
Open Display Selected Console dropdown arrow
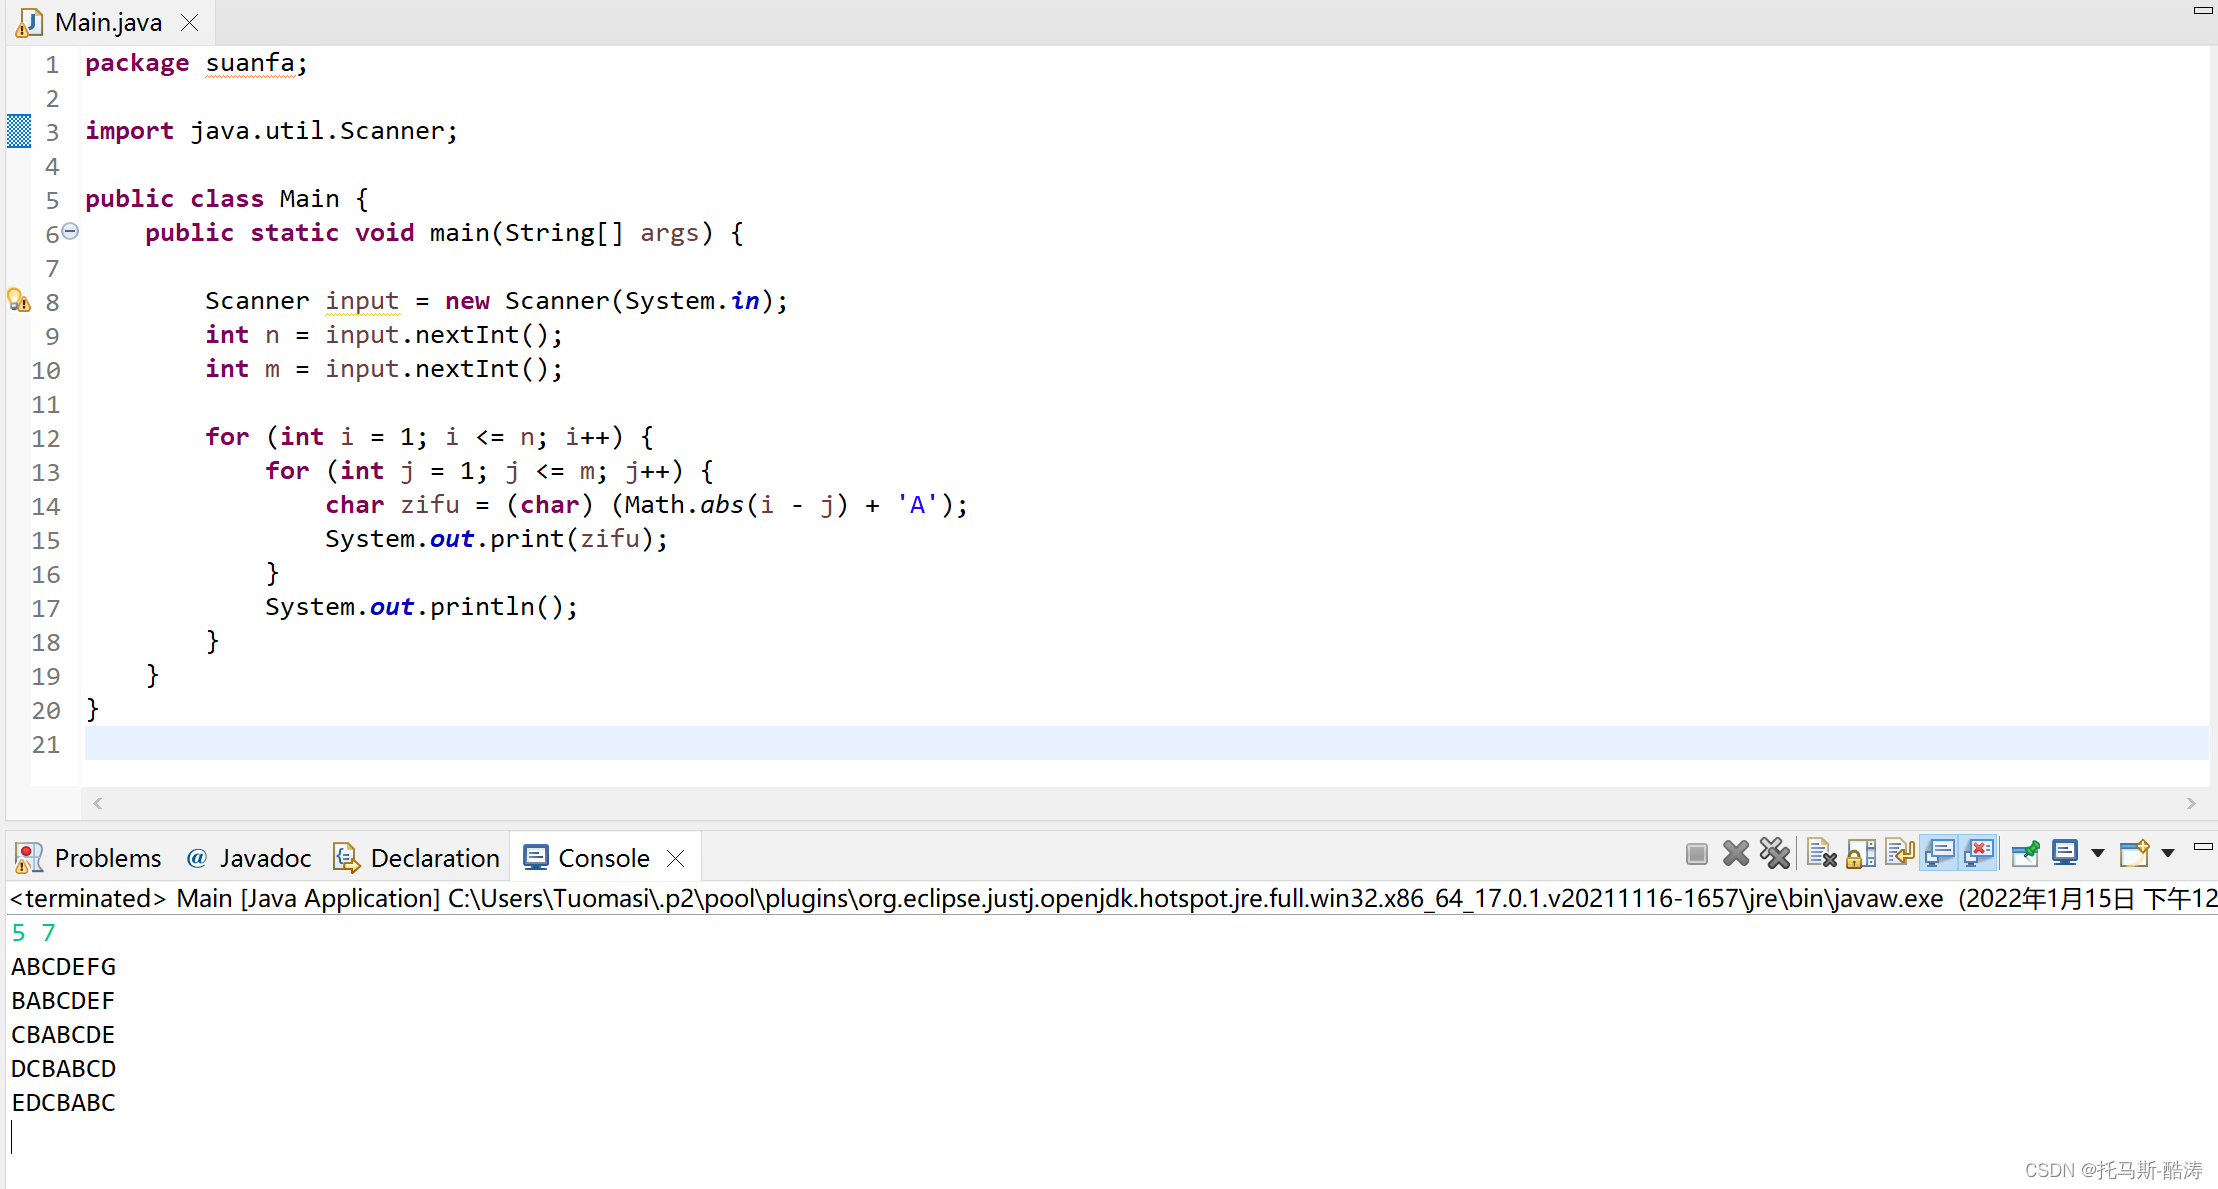[x=2098, y=854]
